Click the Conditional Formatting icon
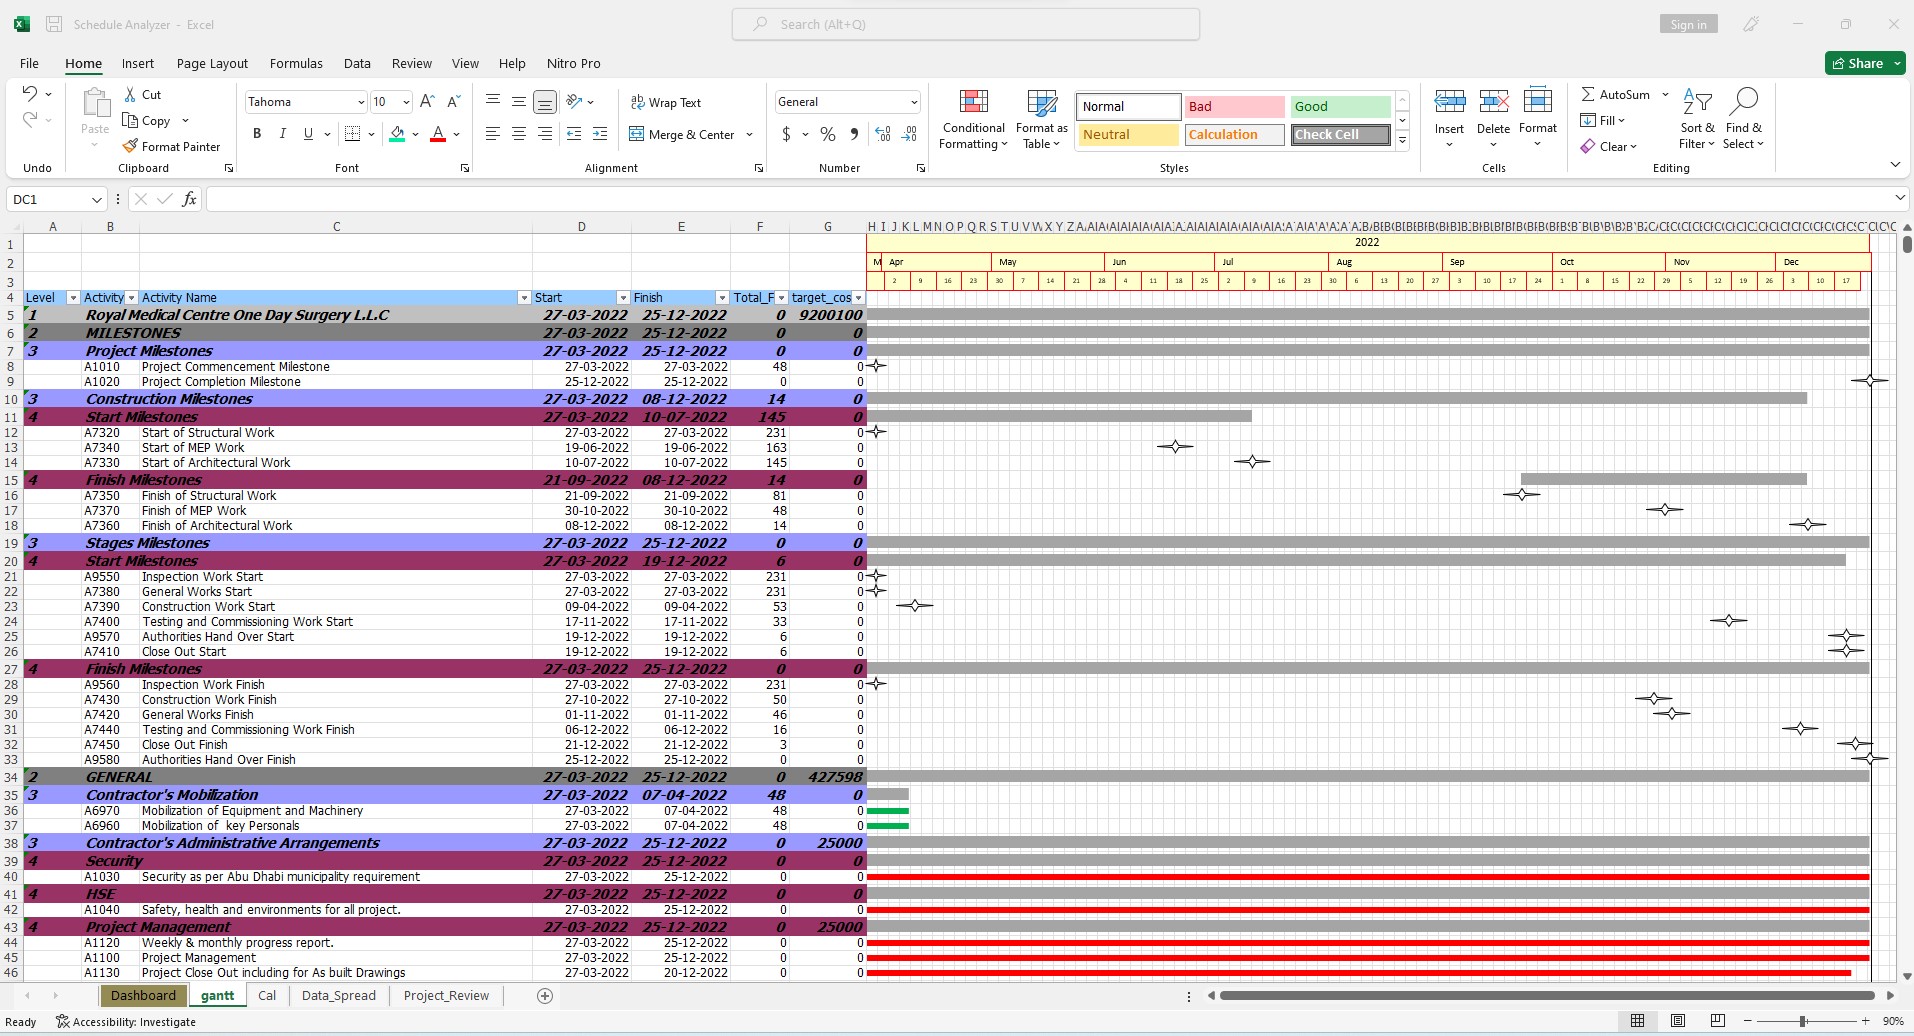Viewport: 1914px width, 1036px height. (973, 102)
